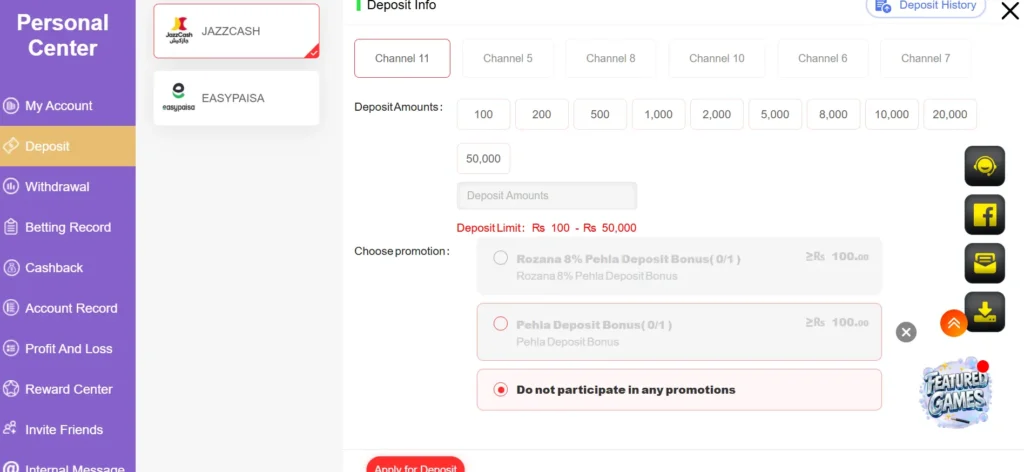Select EASYPAISA payment method card
This screenshot has height=472, width=1024.
236,98
